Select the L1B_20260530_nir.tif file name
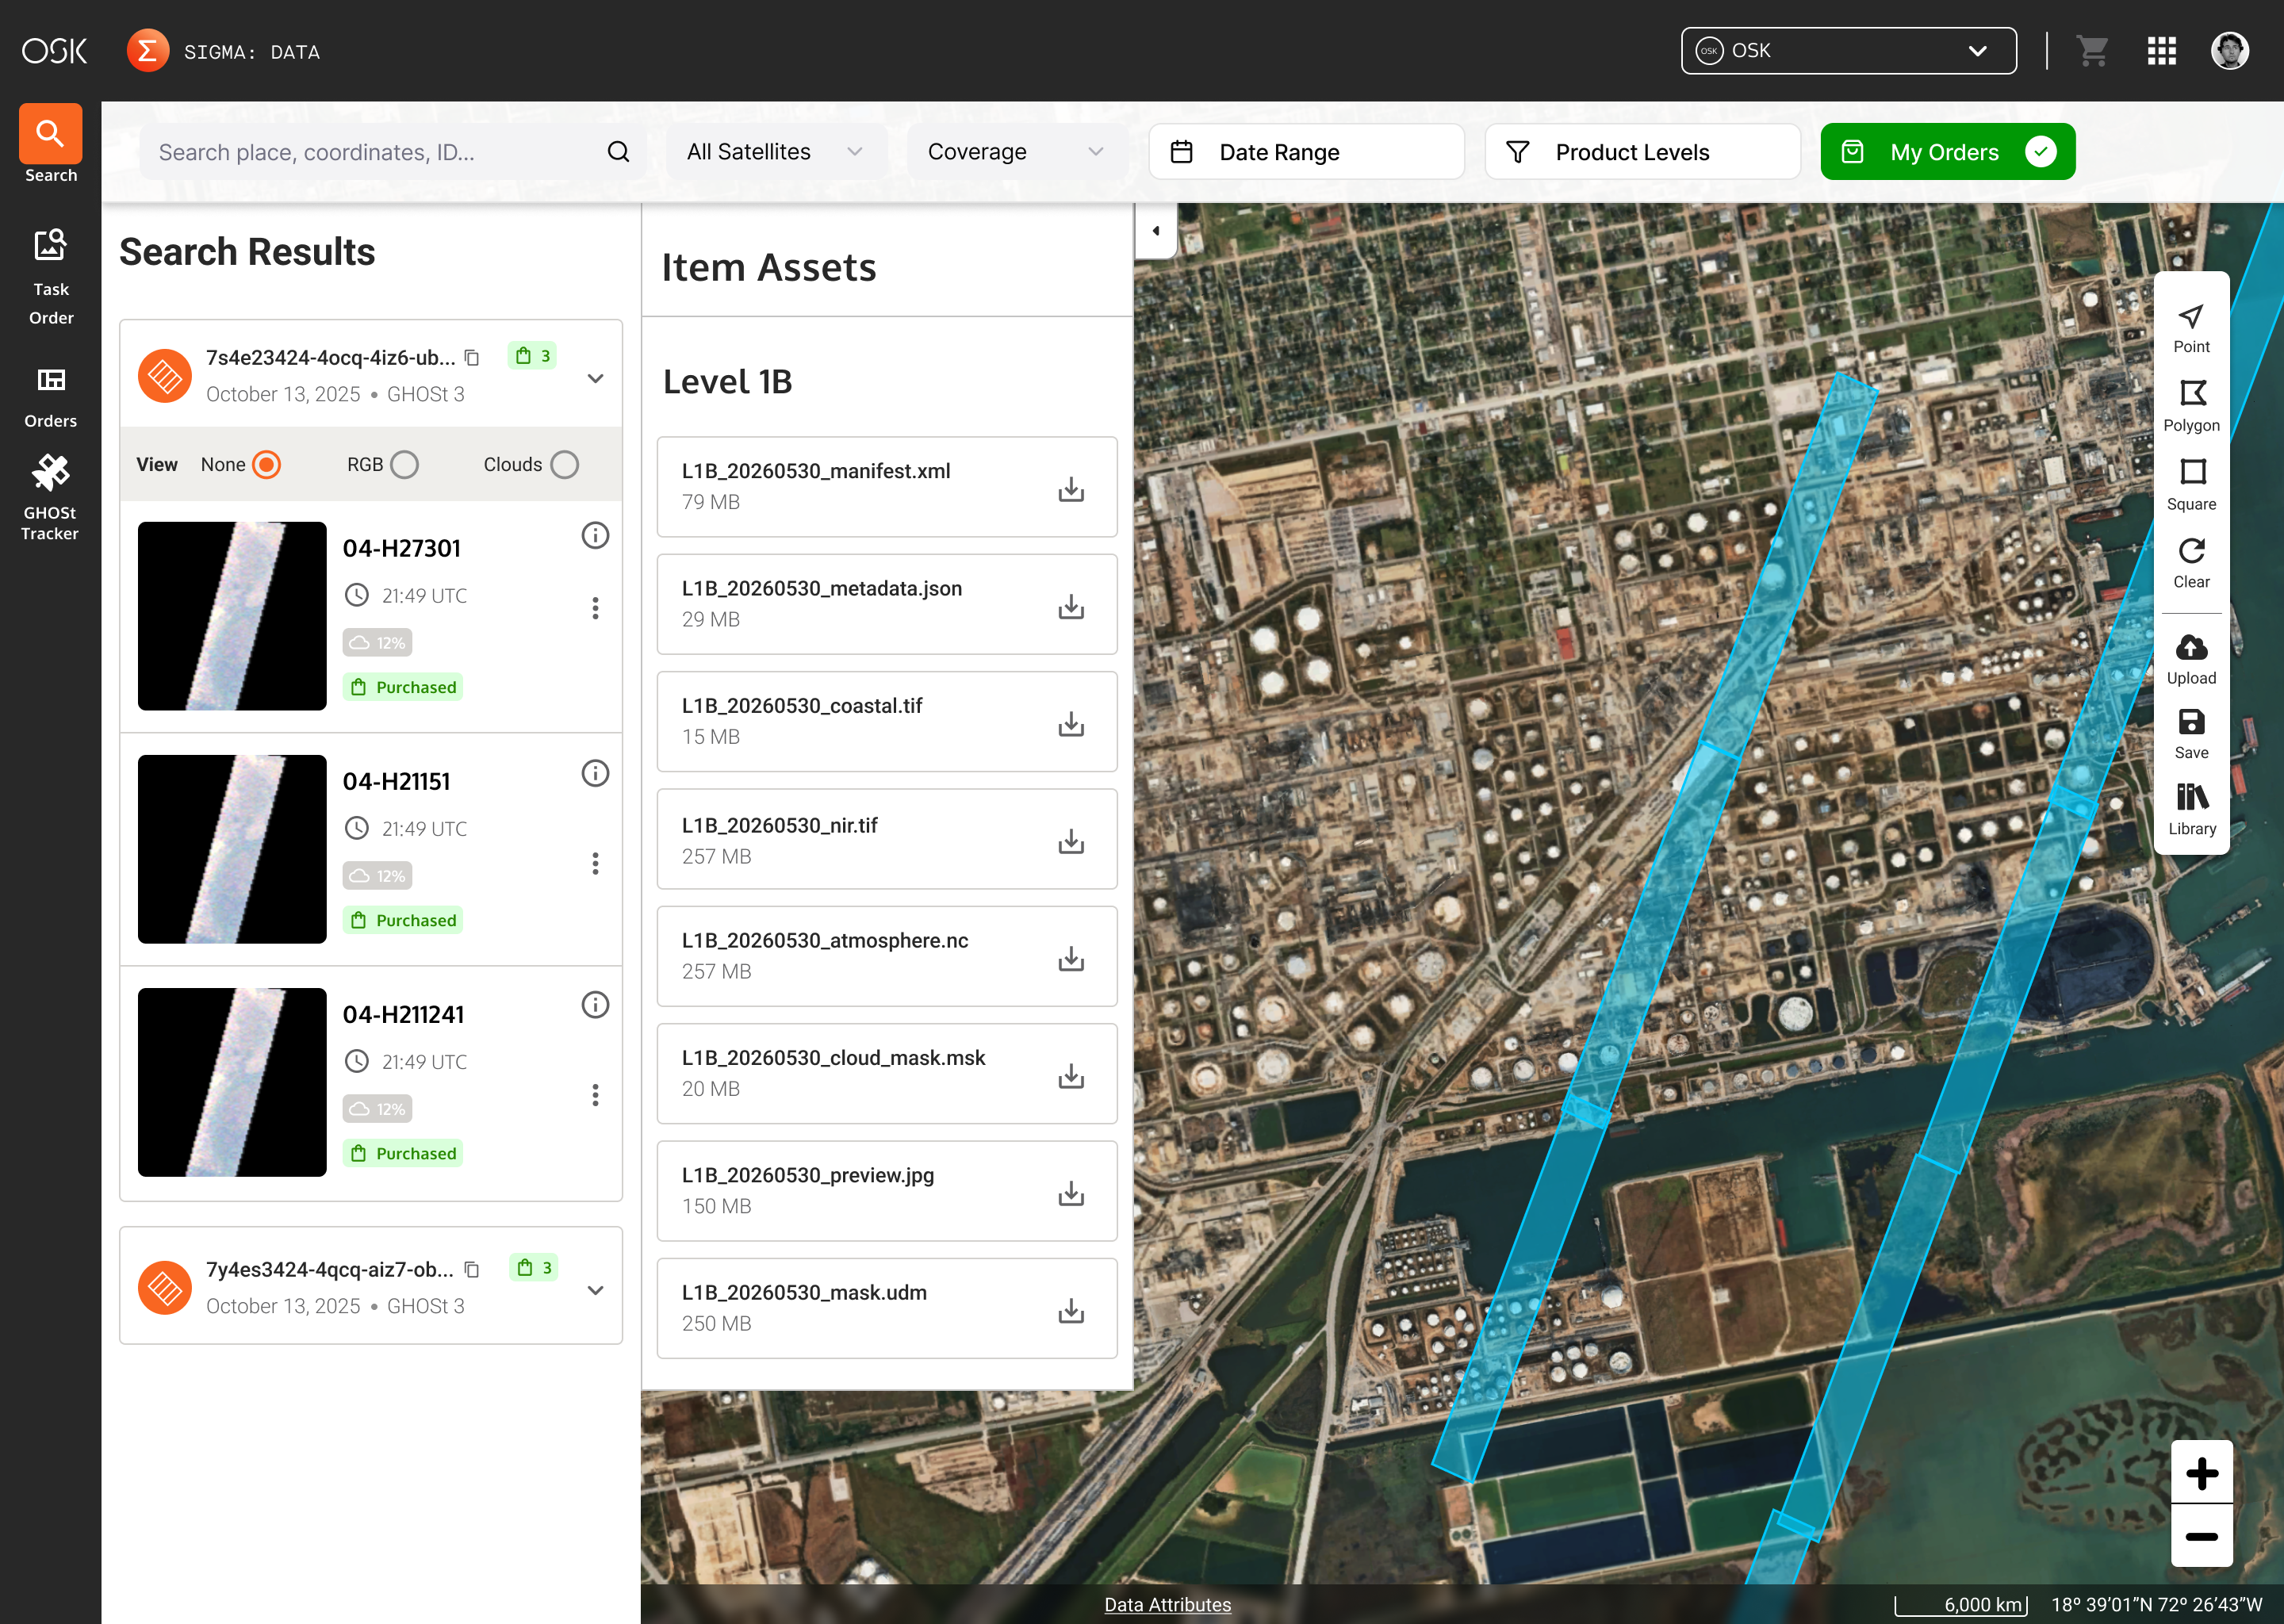This screenshot has width=2284, height=1624. pyautogui.click(x=779, y=825)
